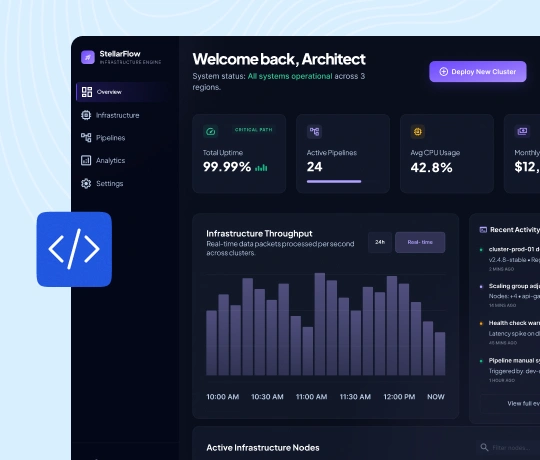The image size is (540, 460).
Task: Click the plus icon on Deploy button
Action: point(444,72)
